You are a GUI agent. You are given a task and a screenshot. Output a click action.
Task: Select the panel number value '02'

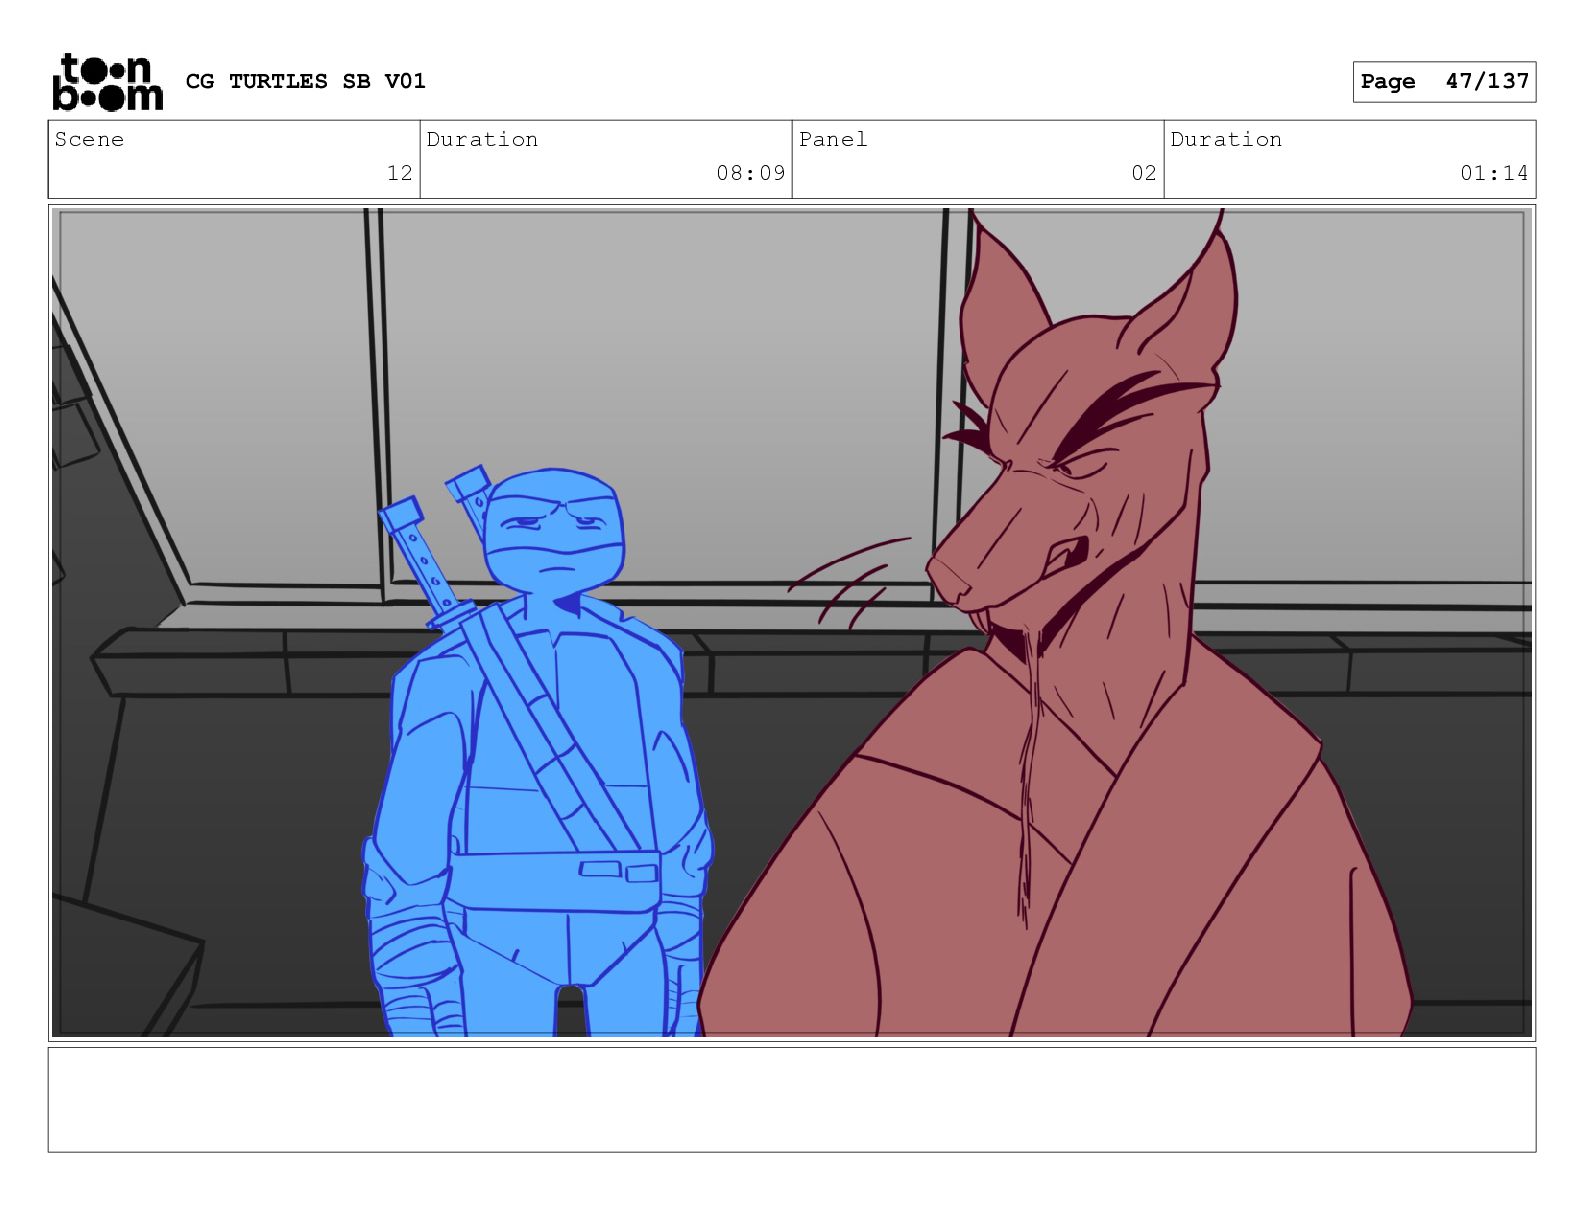(x=1144, y=173)
